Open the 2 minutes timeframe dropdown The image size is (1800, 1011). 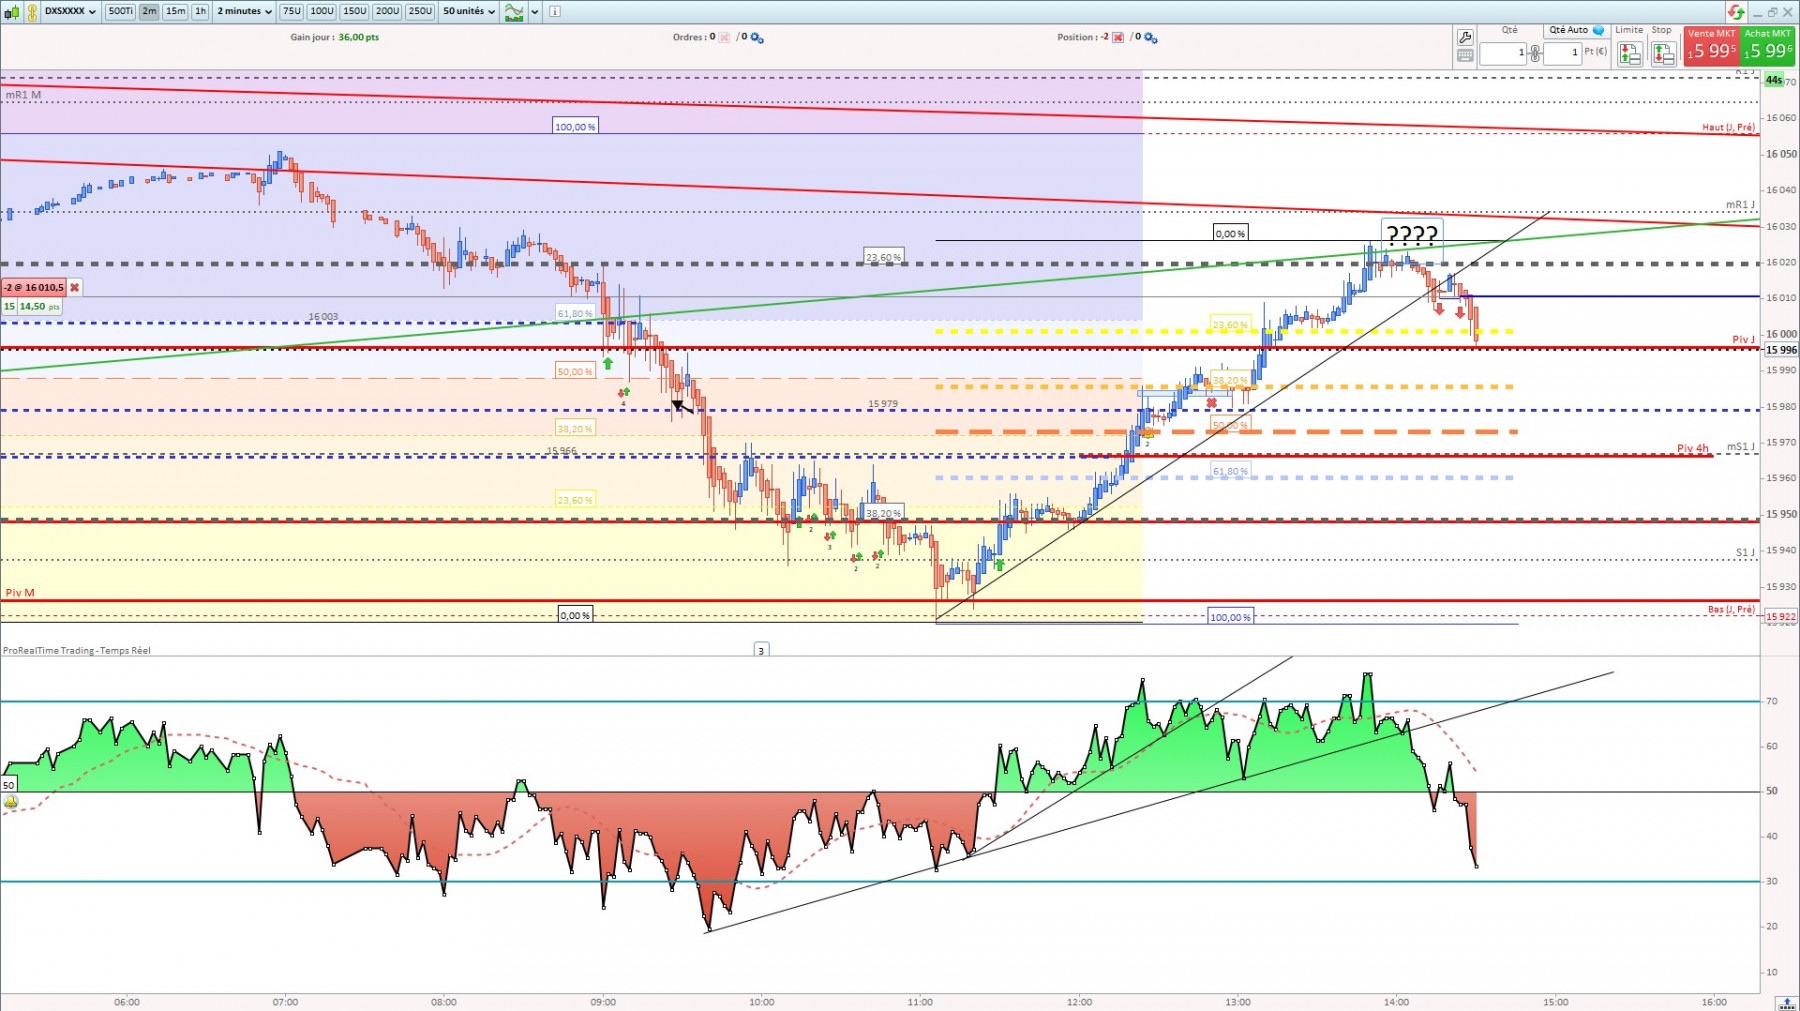tap(244, 11)
